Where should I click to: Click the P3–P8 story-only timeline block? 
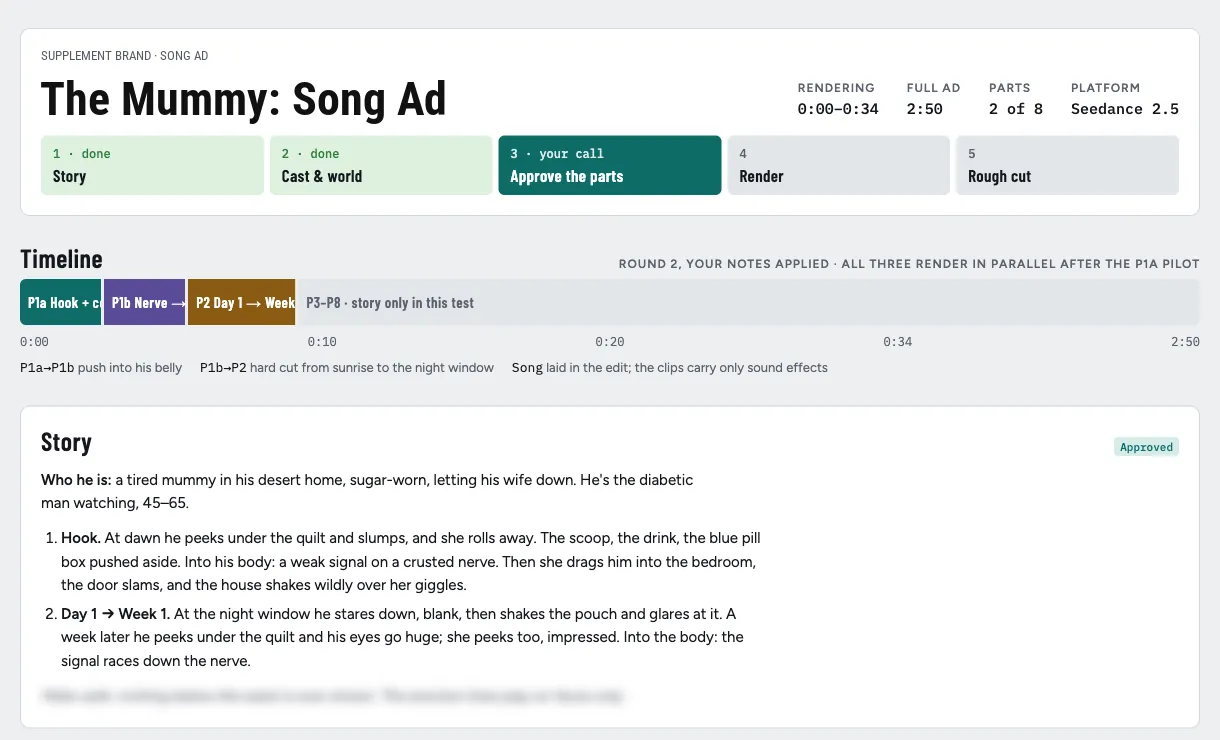click(x=748, y=302)
